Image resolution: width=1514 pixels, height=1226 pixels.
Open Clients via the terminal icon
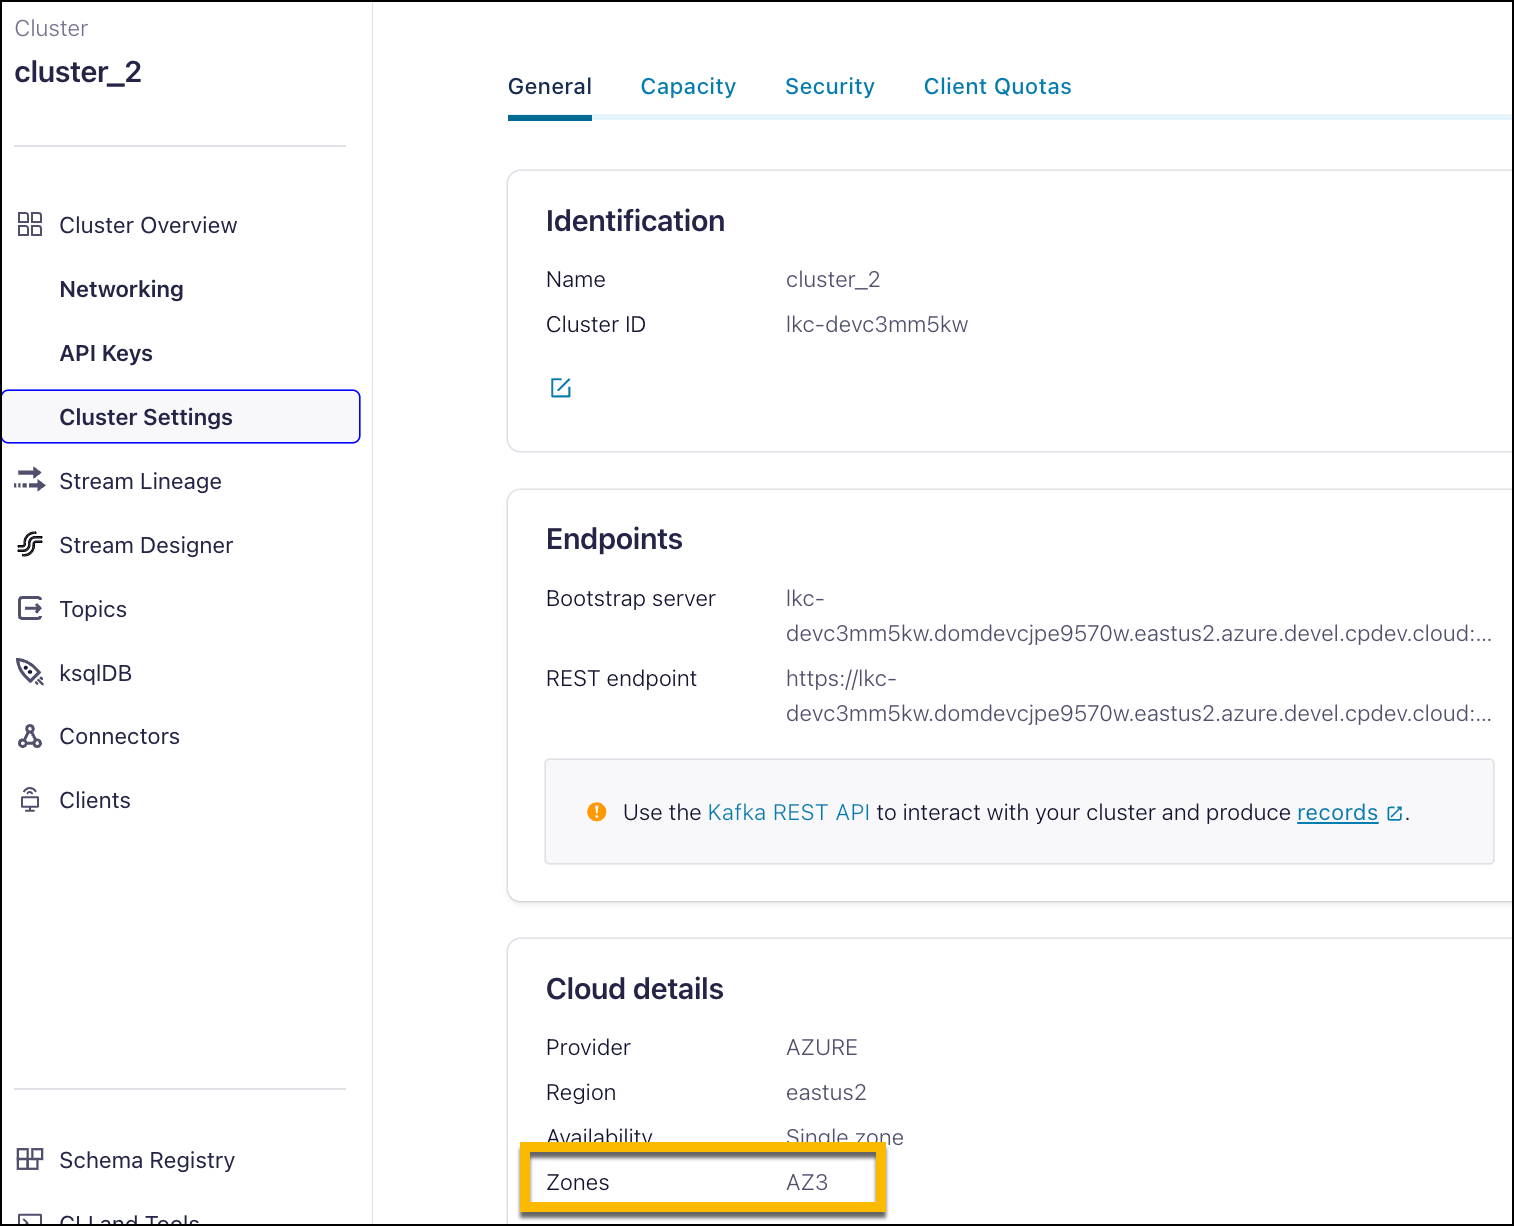30,799
